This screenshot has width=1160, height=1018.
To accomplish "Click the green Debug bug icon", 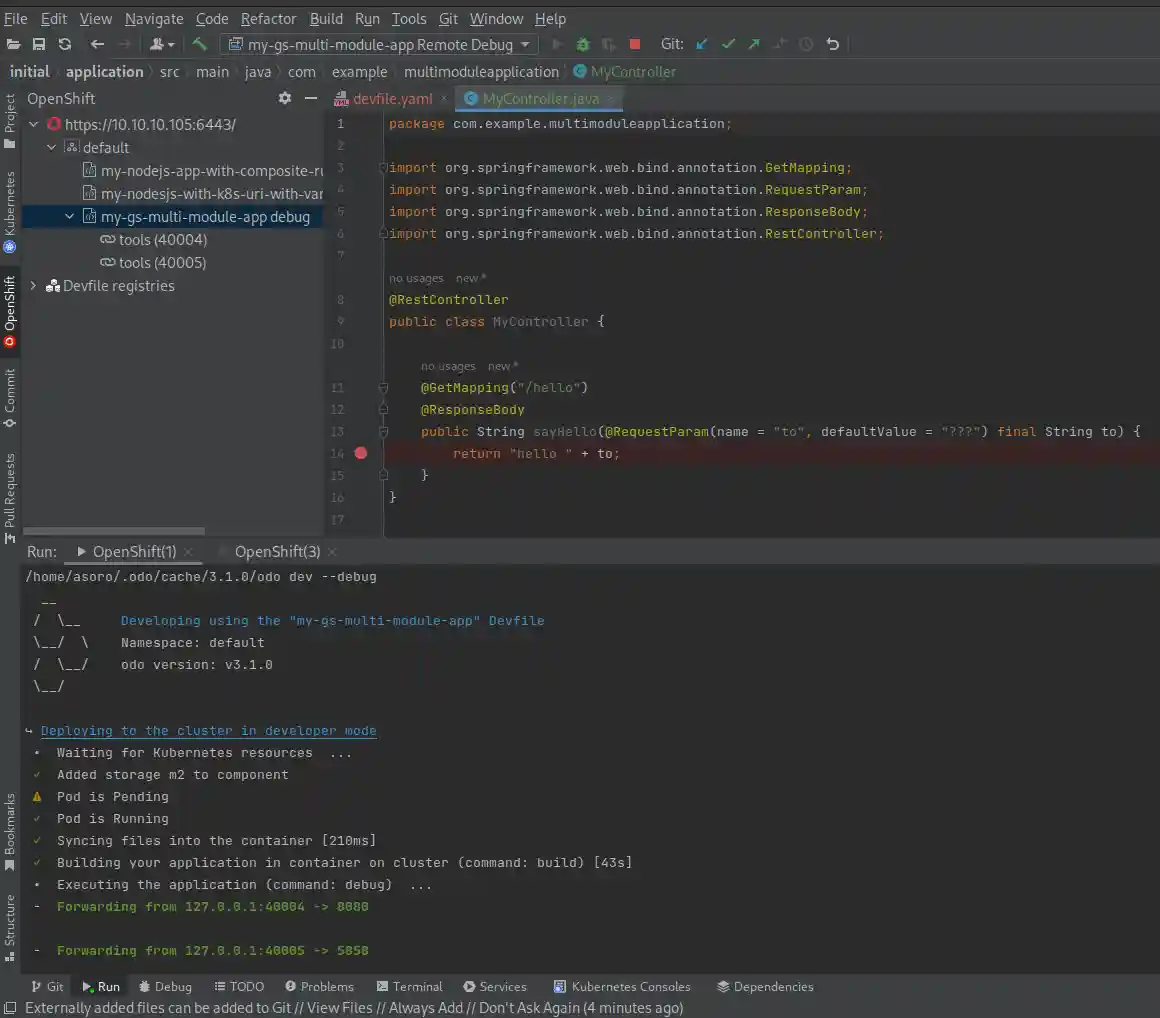I will pos(582,44).
